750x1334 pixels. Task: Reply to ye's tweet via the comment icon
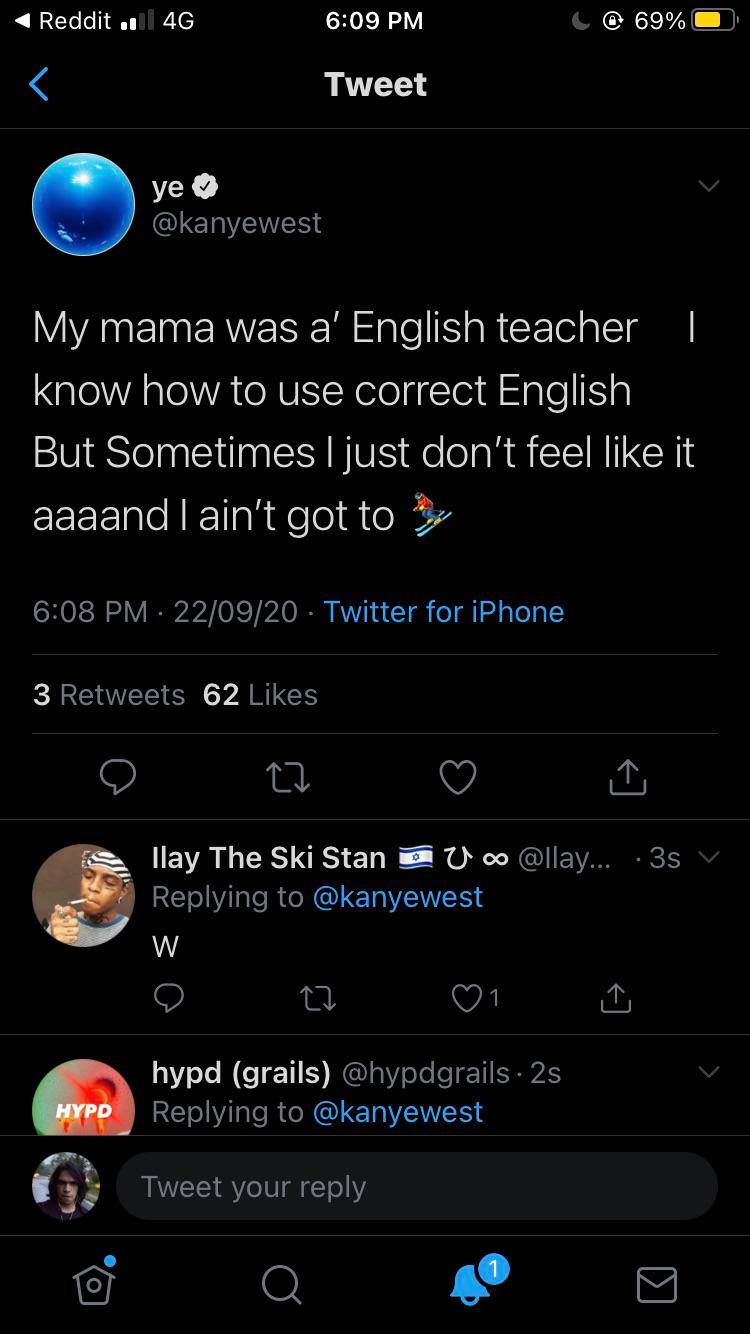(x=117, y=777)
